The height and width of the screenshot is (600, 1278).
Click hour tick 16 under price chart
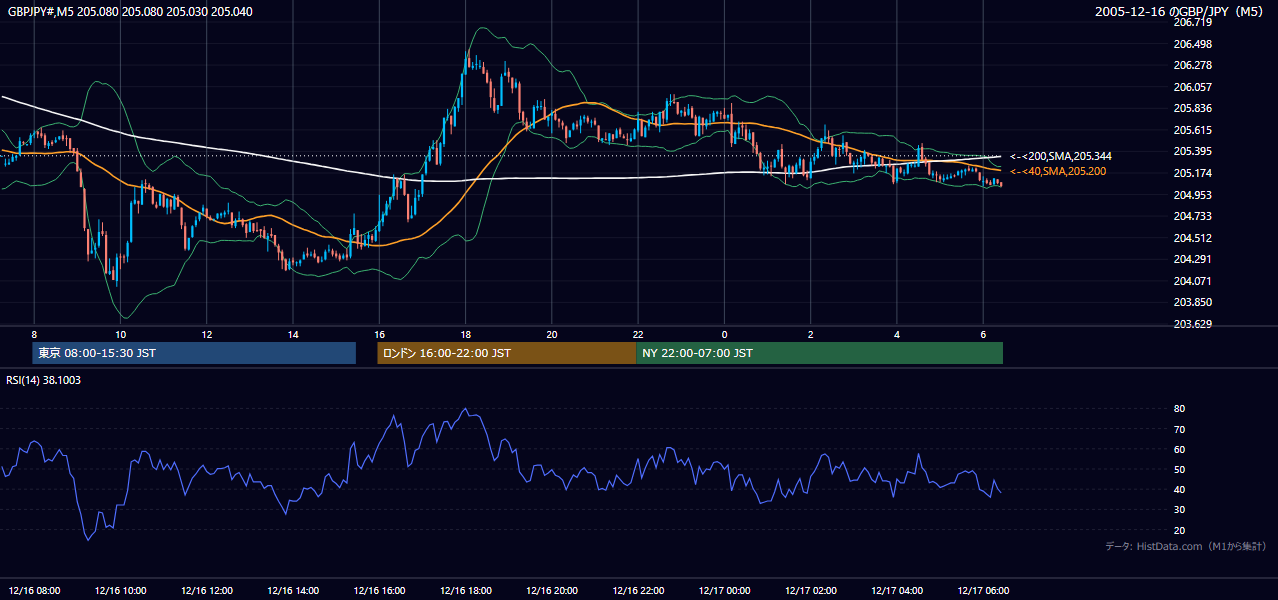coord(379,334)
